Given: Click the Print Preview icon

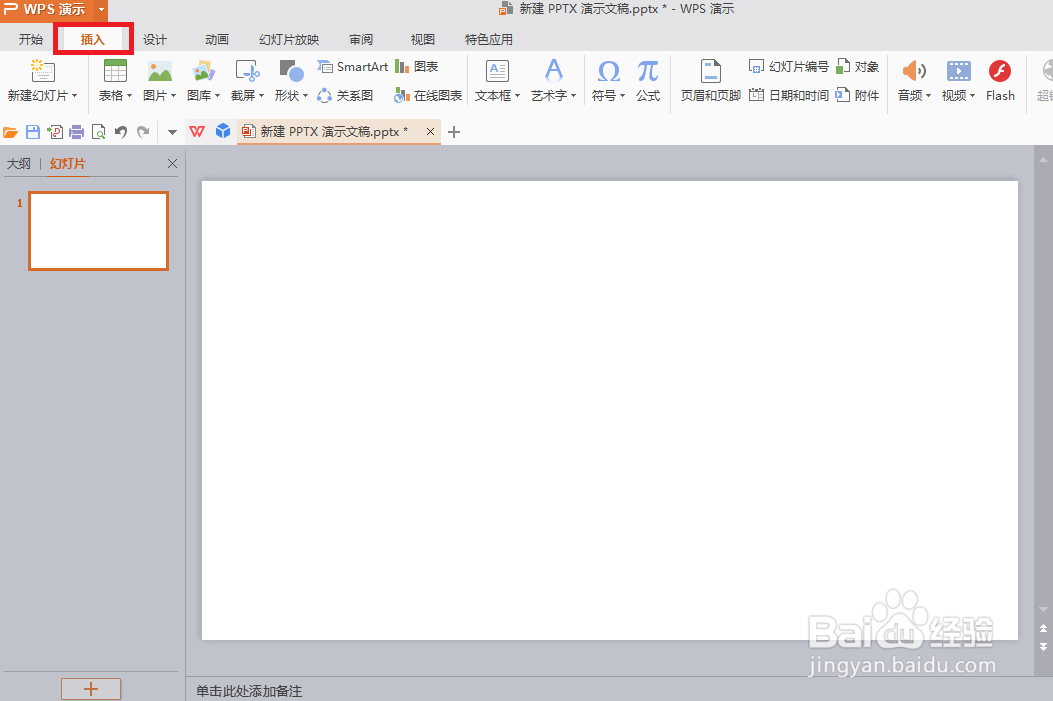Looking at the screenshot, I should click(99, 132).
